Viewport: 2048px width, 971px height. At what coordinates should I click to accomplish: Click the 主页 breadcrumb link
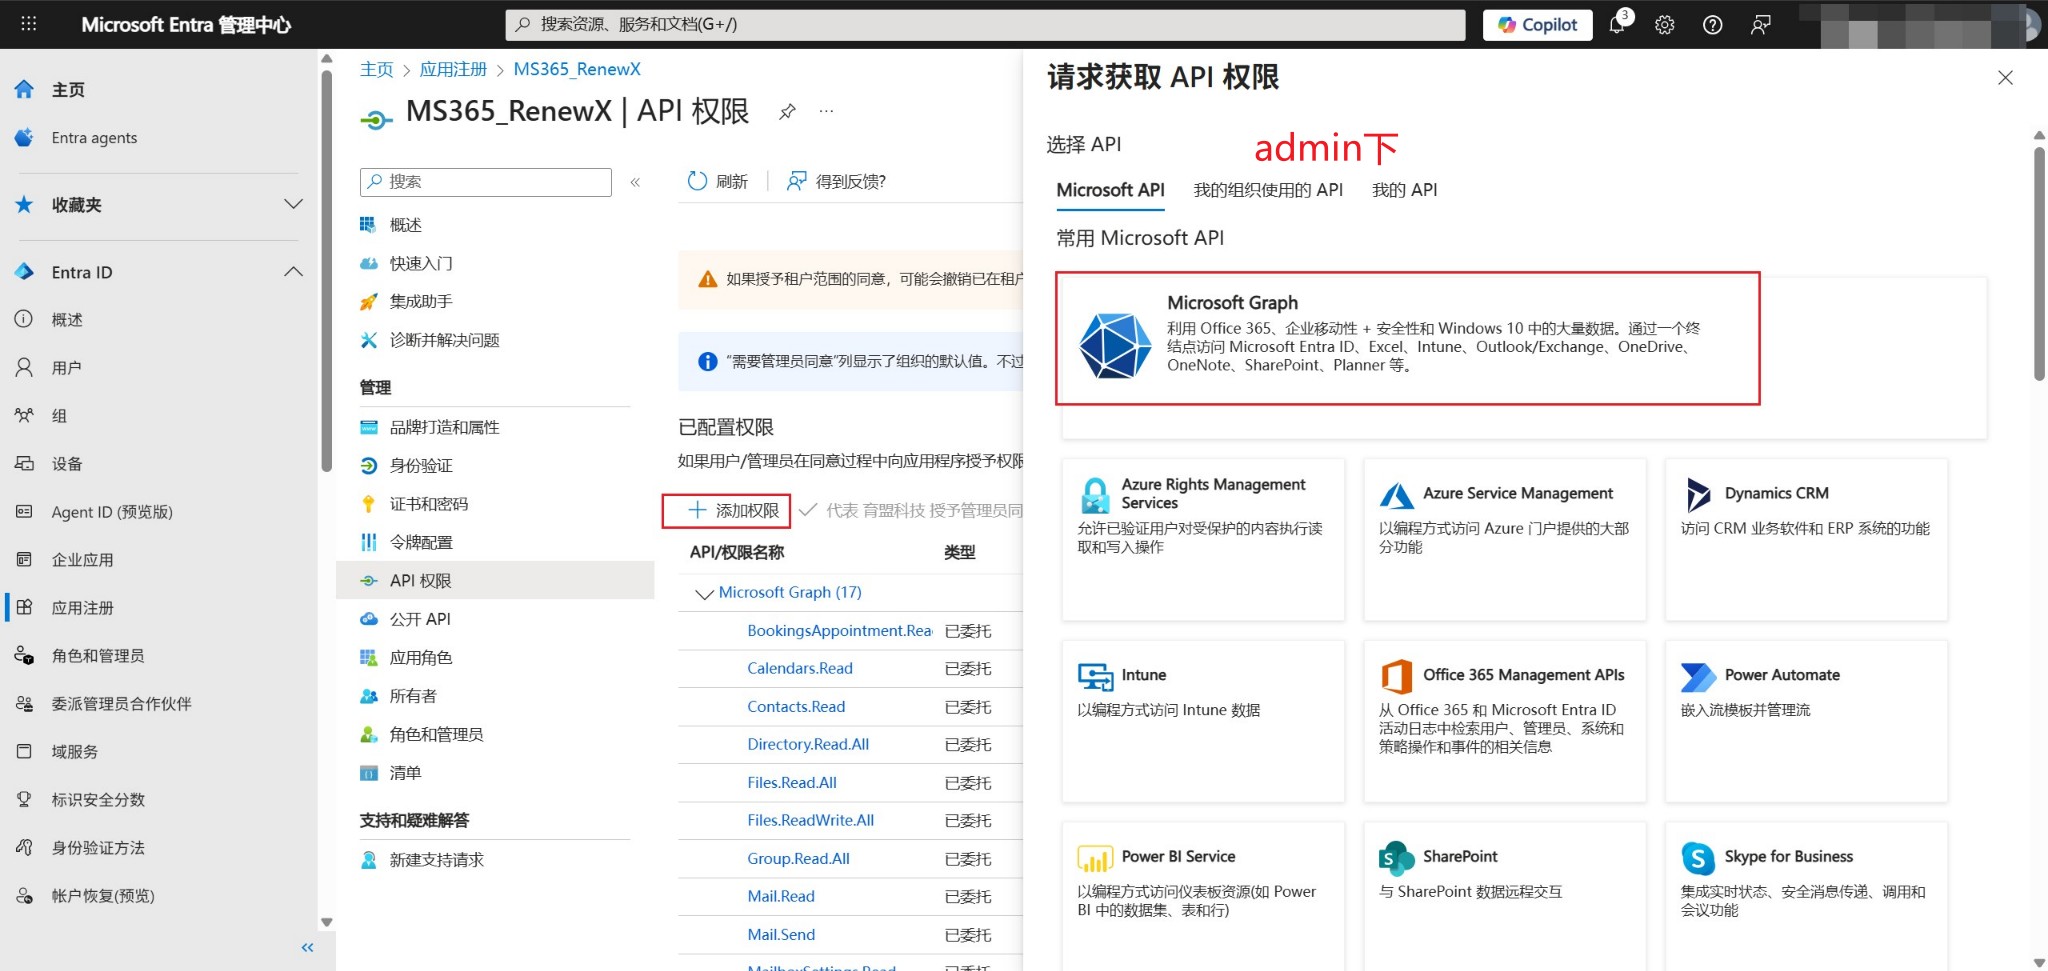376,69
